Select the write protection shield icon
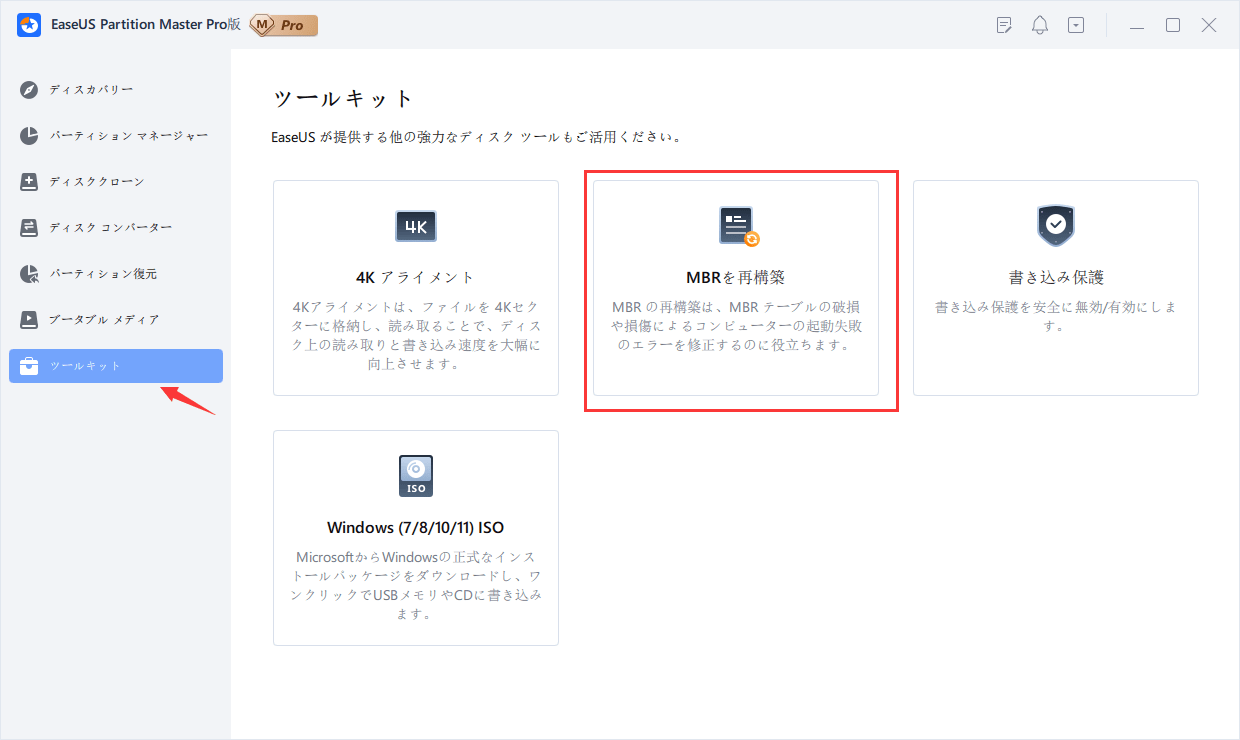Screen dimensions: 1240x740 tap(1055, 226)
